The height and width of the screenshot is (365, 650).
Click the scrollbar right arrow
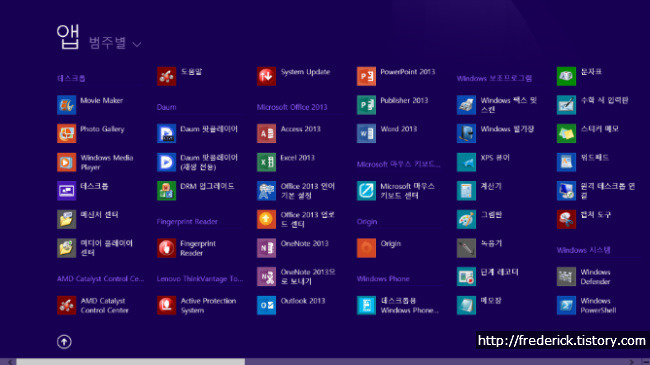(x=631, y=362)
